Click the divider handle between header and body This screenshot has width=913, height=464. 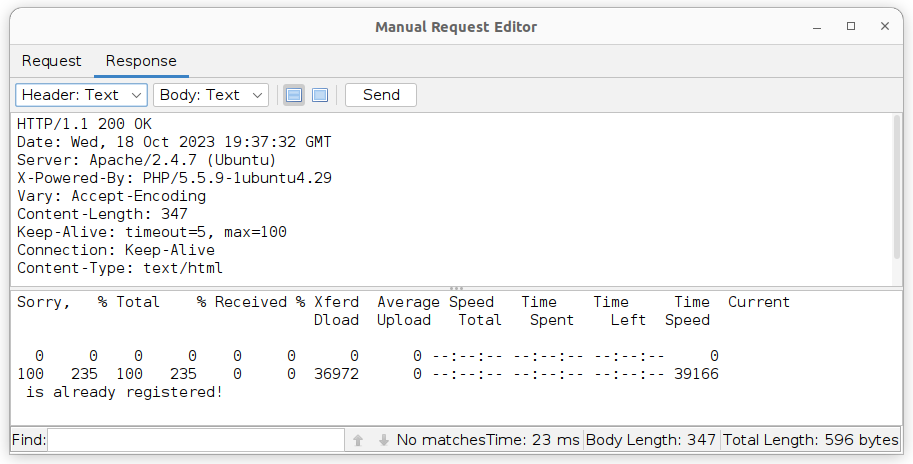(456, 288)
